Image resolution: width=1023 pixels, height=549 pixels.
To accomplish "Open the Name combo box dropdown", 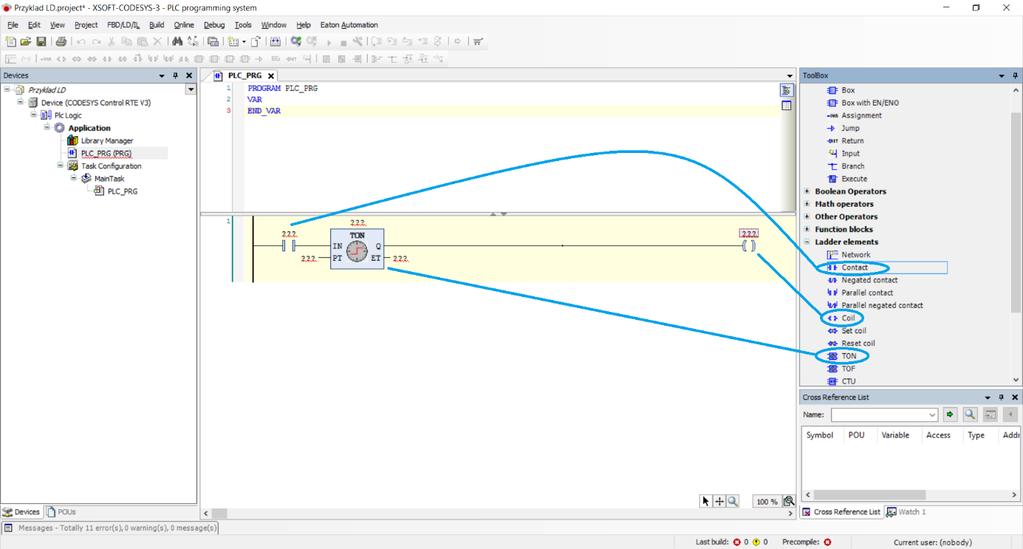I will pyautogui.click(x=932, y=415).
